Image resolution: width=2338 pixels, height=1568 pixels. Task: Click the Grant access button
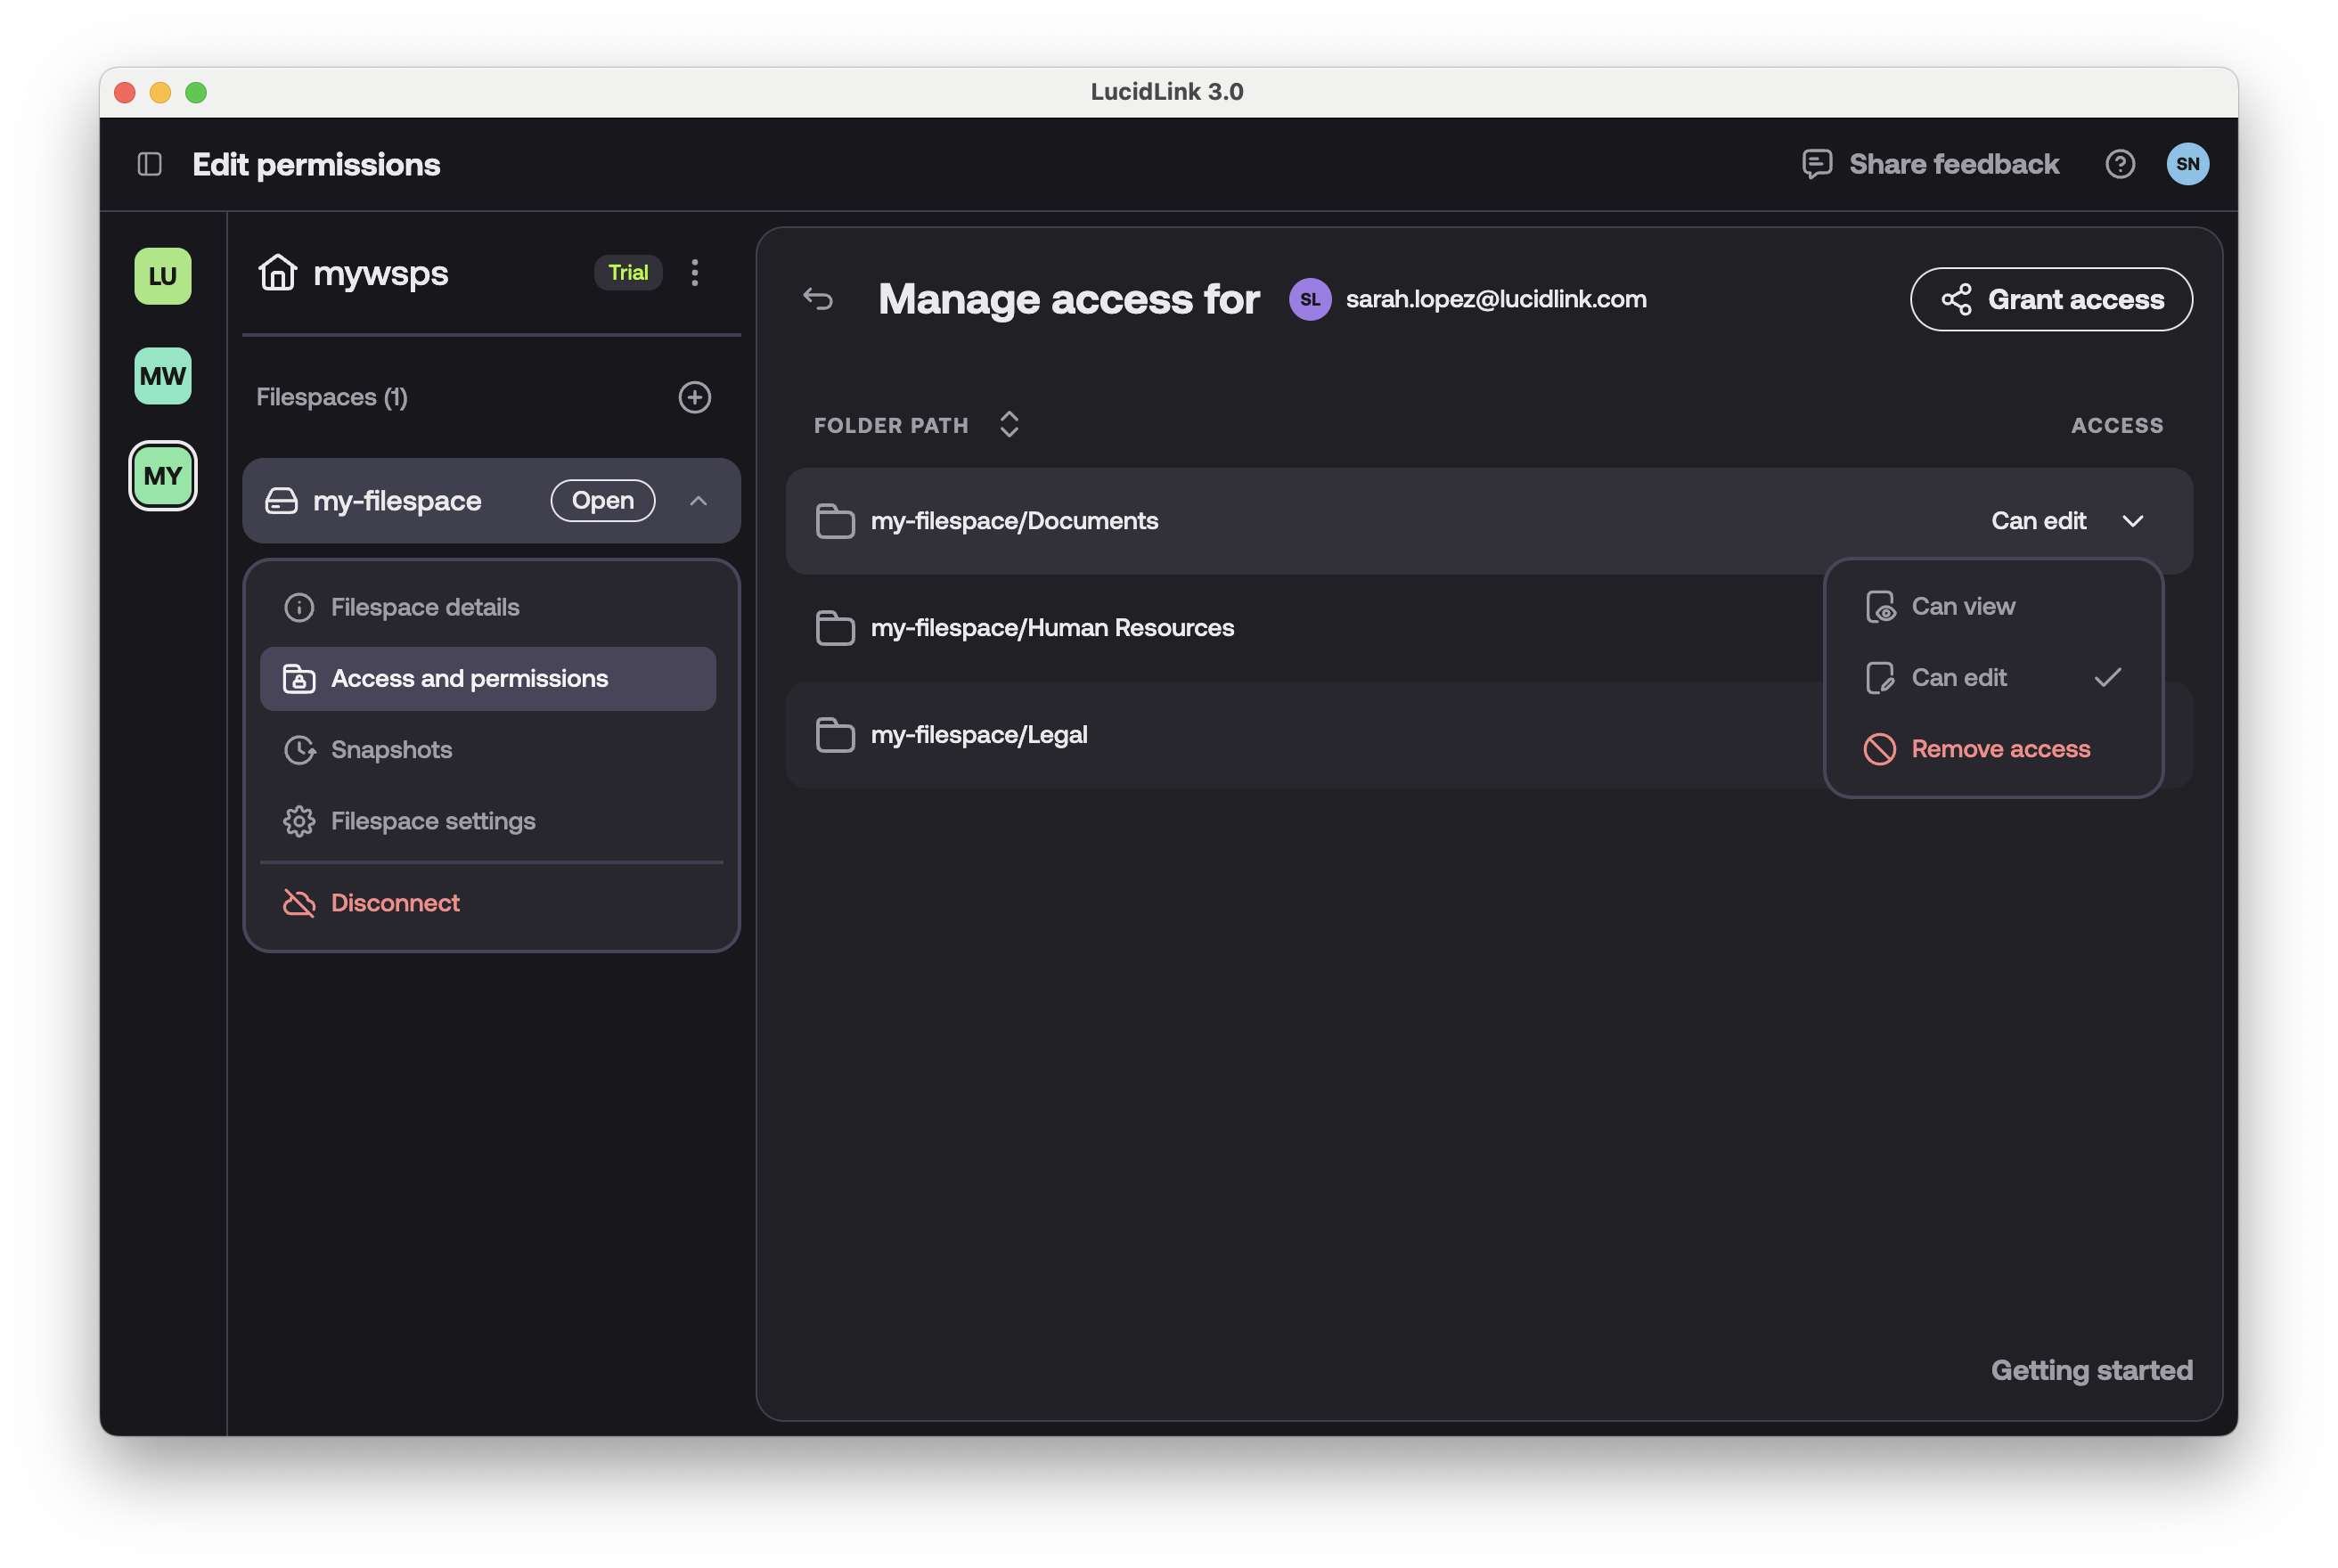click(2051, 299)
